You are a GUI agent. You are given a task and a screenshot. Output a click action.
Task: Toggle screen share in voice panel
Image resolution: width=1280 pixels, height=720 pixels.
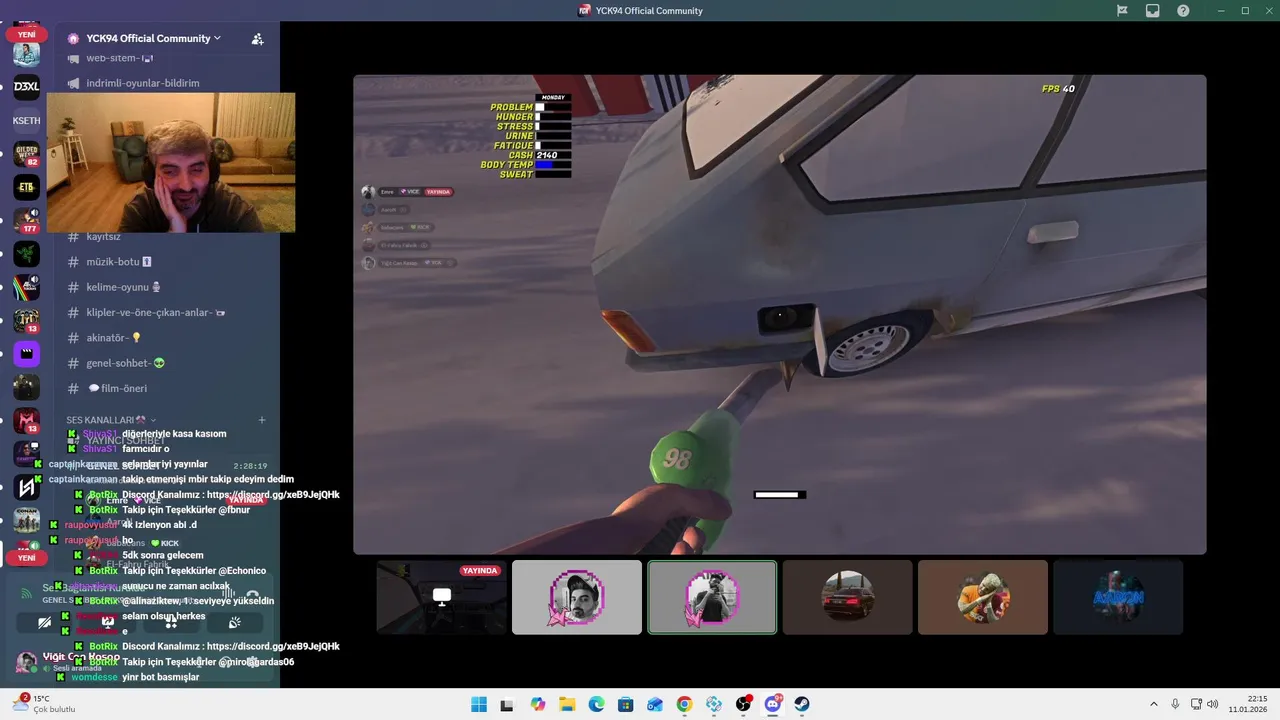[108, 622]
